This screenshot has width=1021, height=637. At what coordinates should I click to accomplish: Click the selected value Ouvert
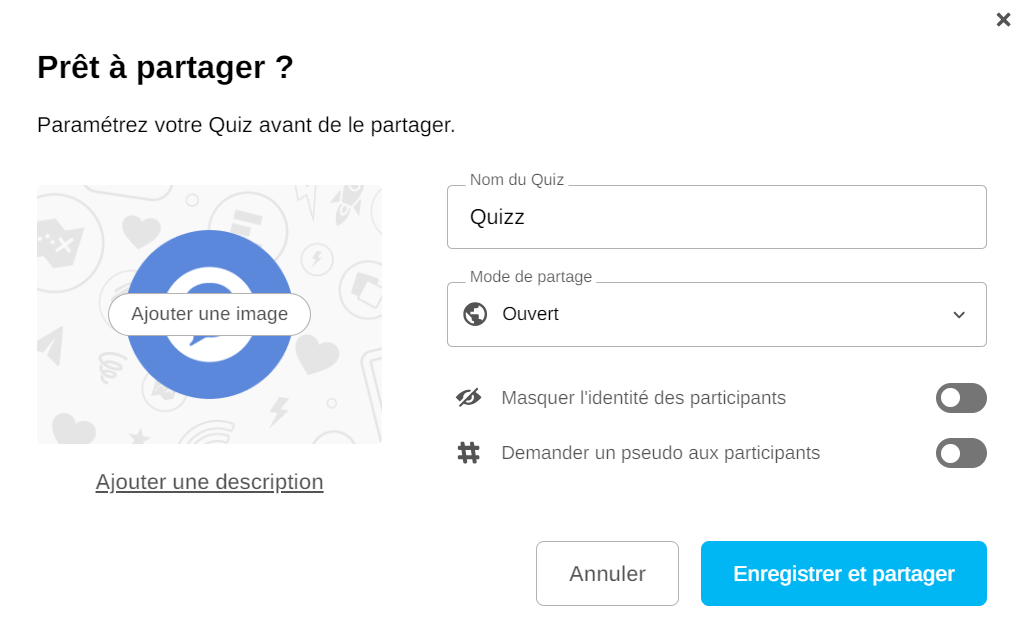530,314
